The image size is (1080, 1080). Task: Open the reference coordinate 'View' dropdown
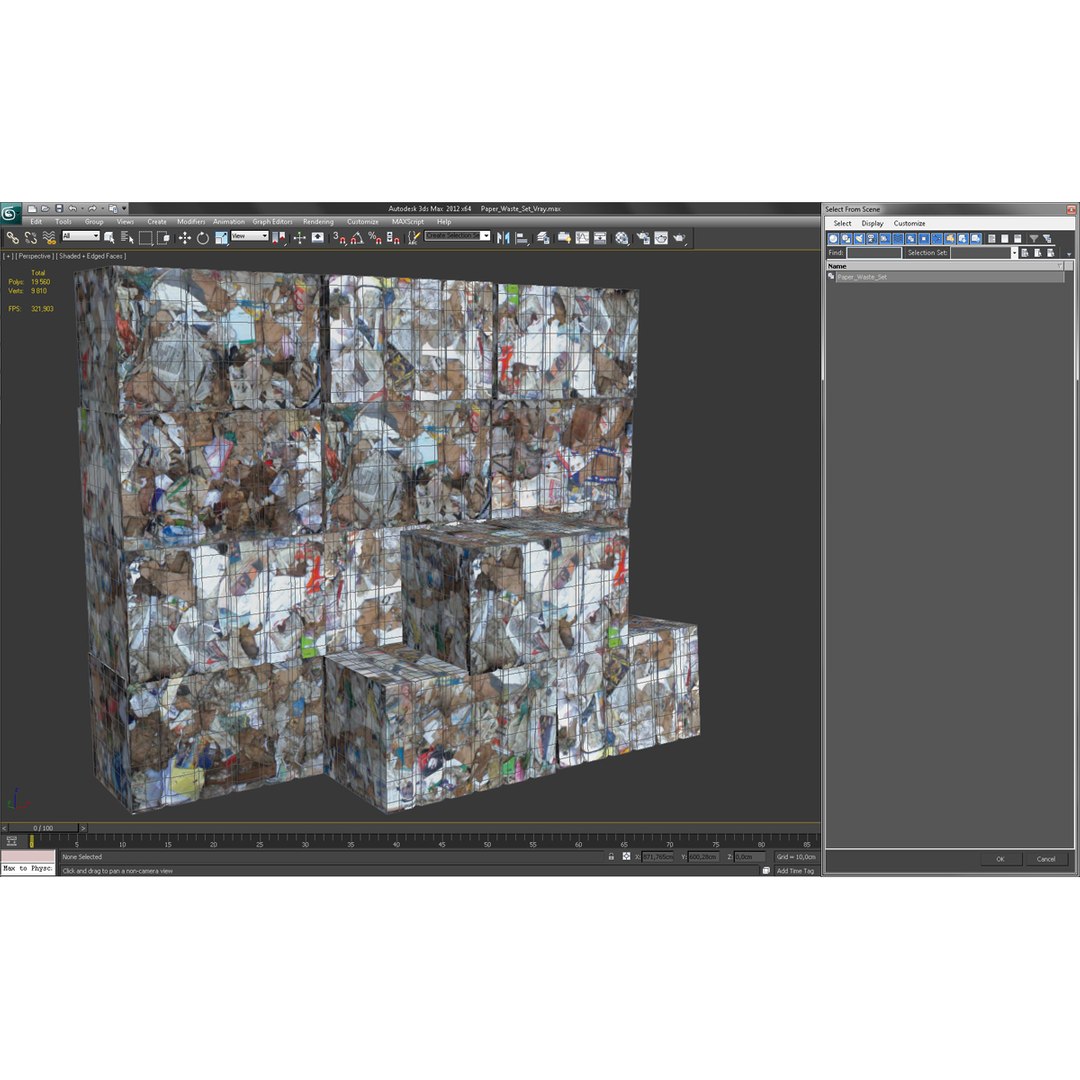[249, 236]
